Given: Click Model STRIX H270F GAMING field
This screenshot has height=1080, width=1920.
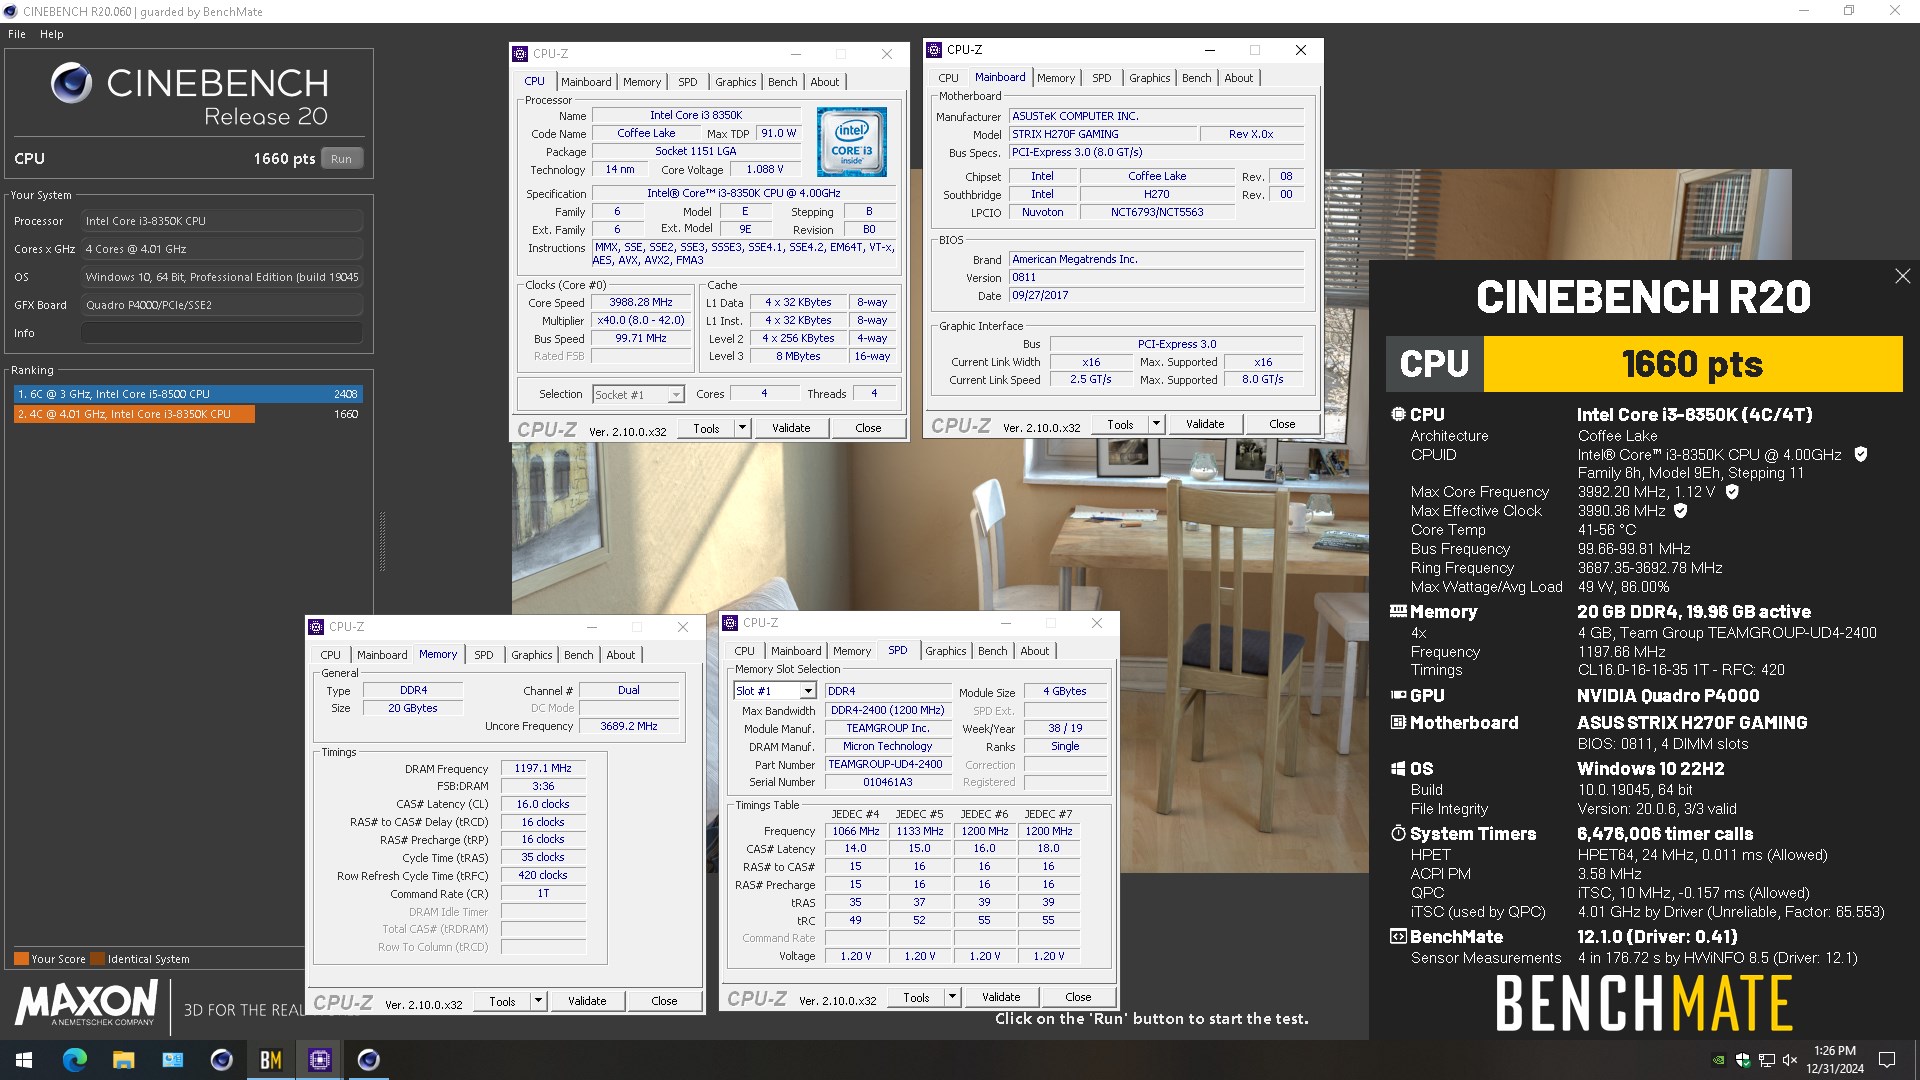Looking at the screenshot, I should 1103,134.
